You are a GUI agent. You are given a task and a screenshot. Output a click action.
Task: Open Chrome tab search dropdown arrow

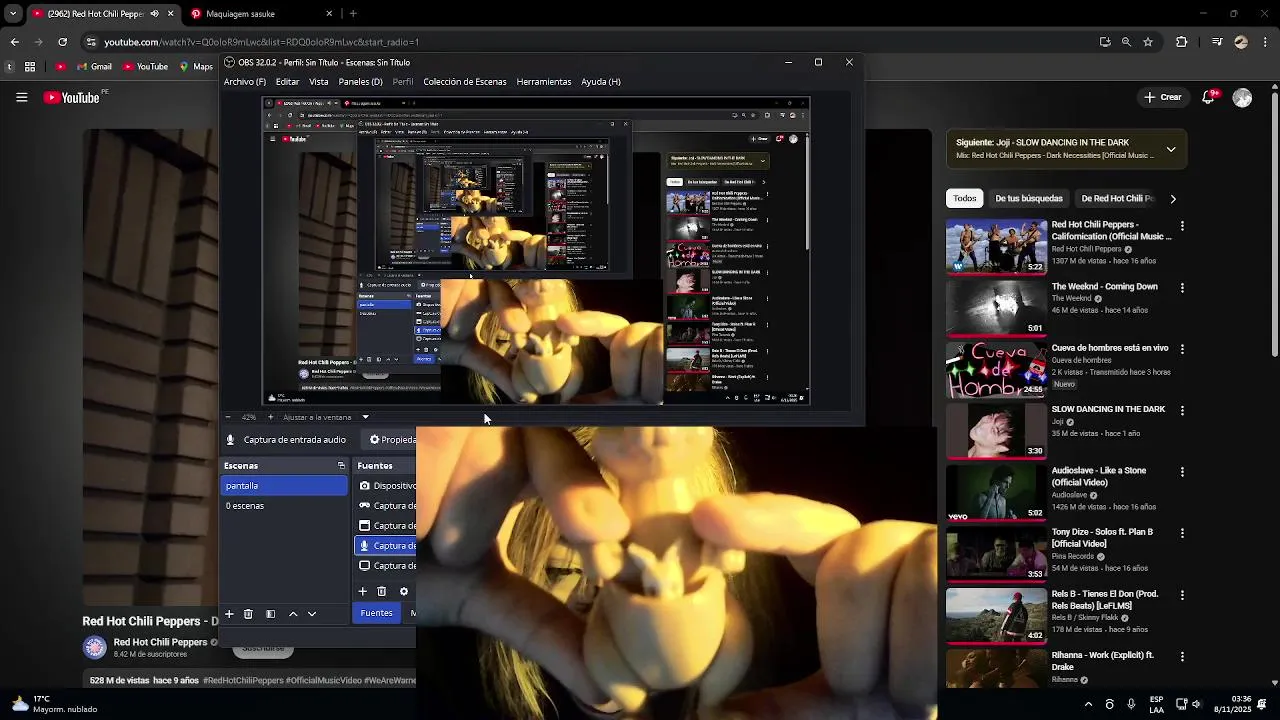click(13, 14)
